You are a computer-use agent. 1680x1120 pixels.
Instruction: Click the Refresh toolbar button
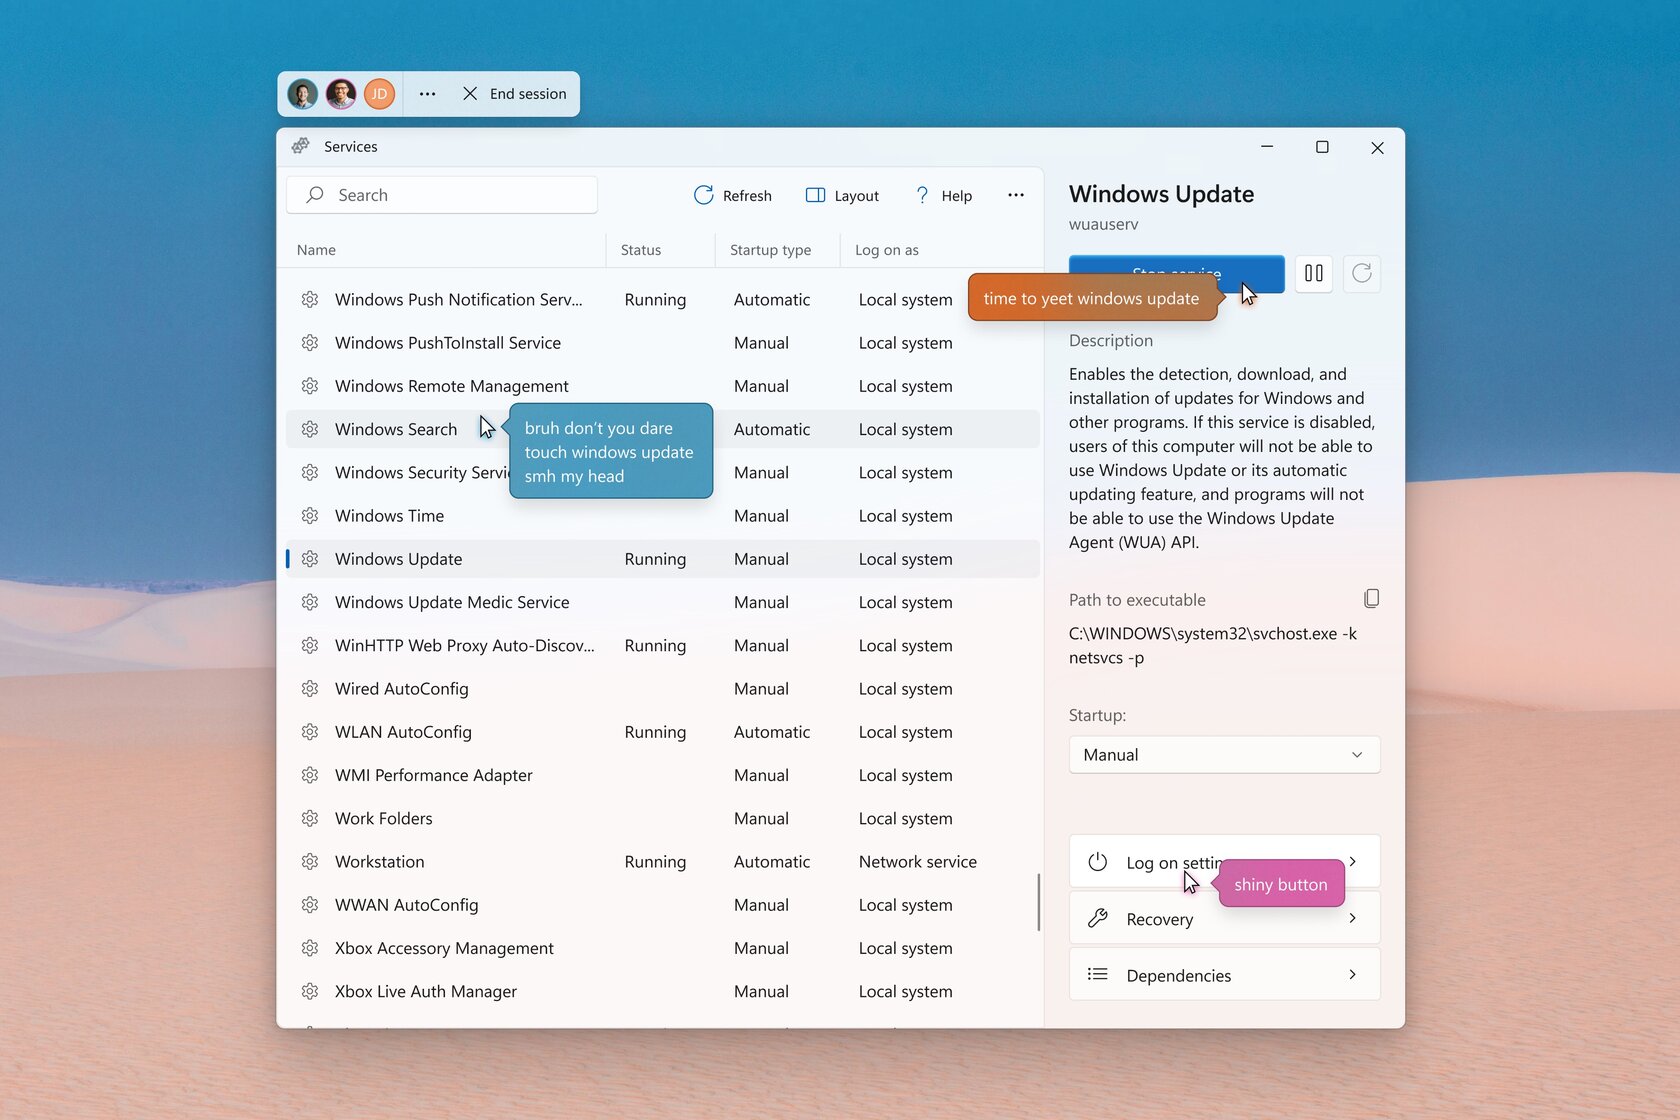(733, 195)
